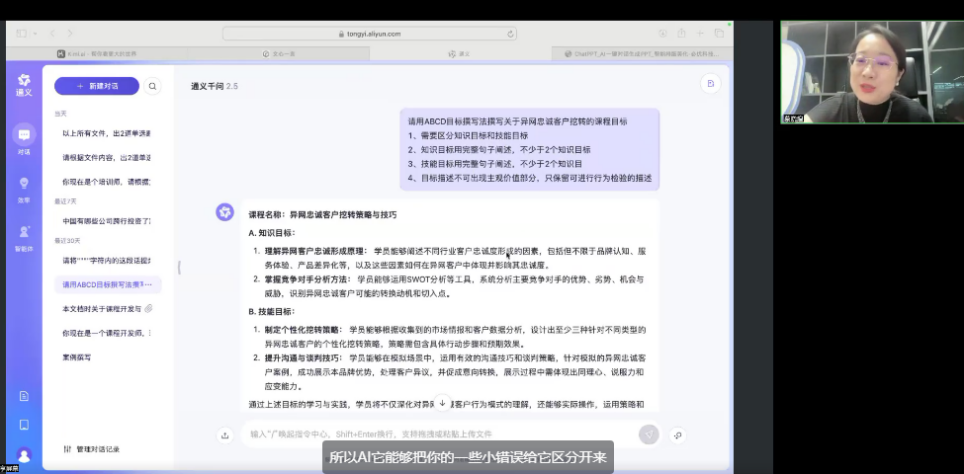Switch to Kimi.ai browser tab

(x=97, y=53)
